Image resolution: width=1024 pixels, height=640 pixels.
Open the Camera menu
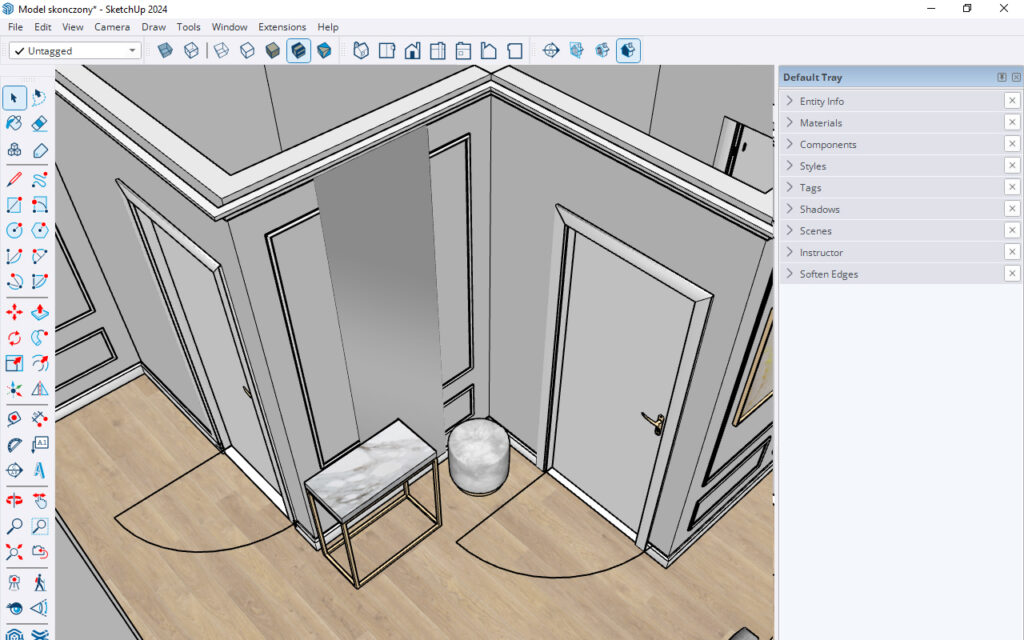point(112,27)
